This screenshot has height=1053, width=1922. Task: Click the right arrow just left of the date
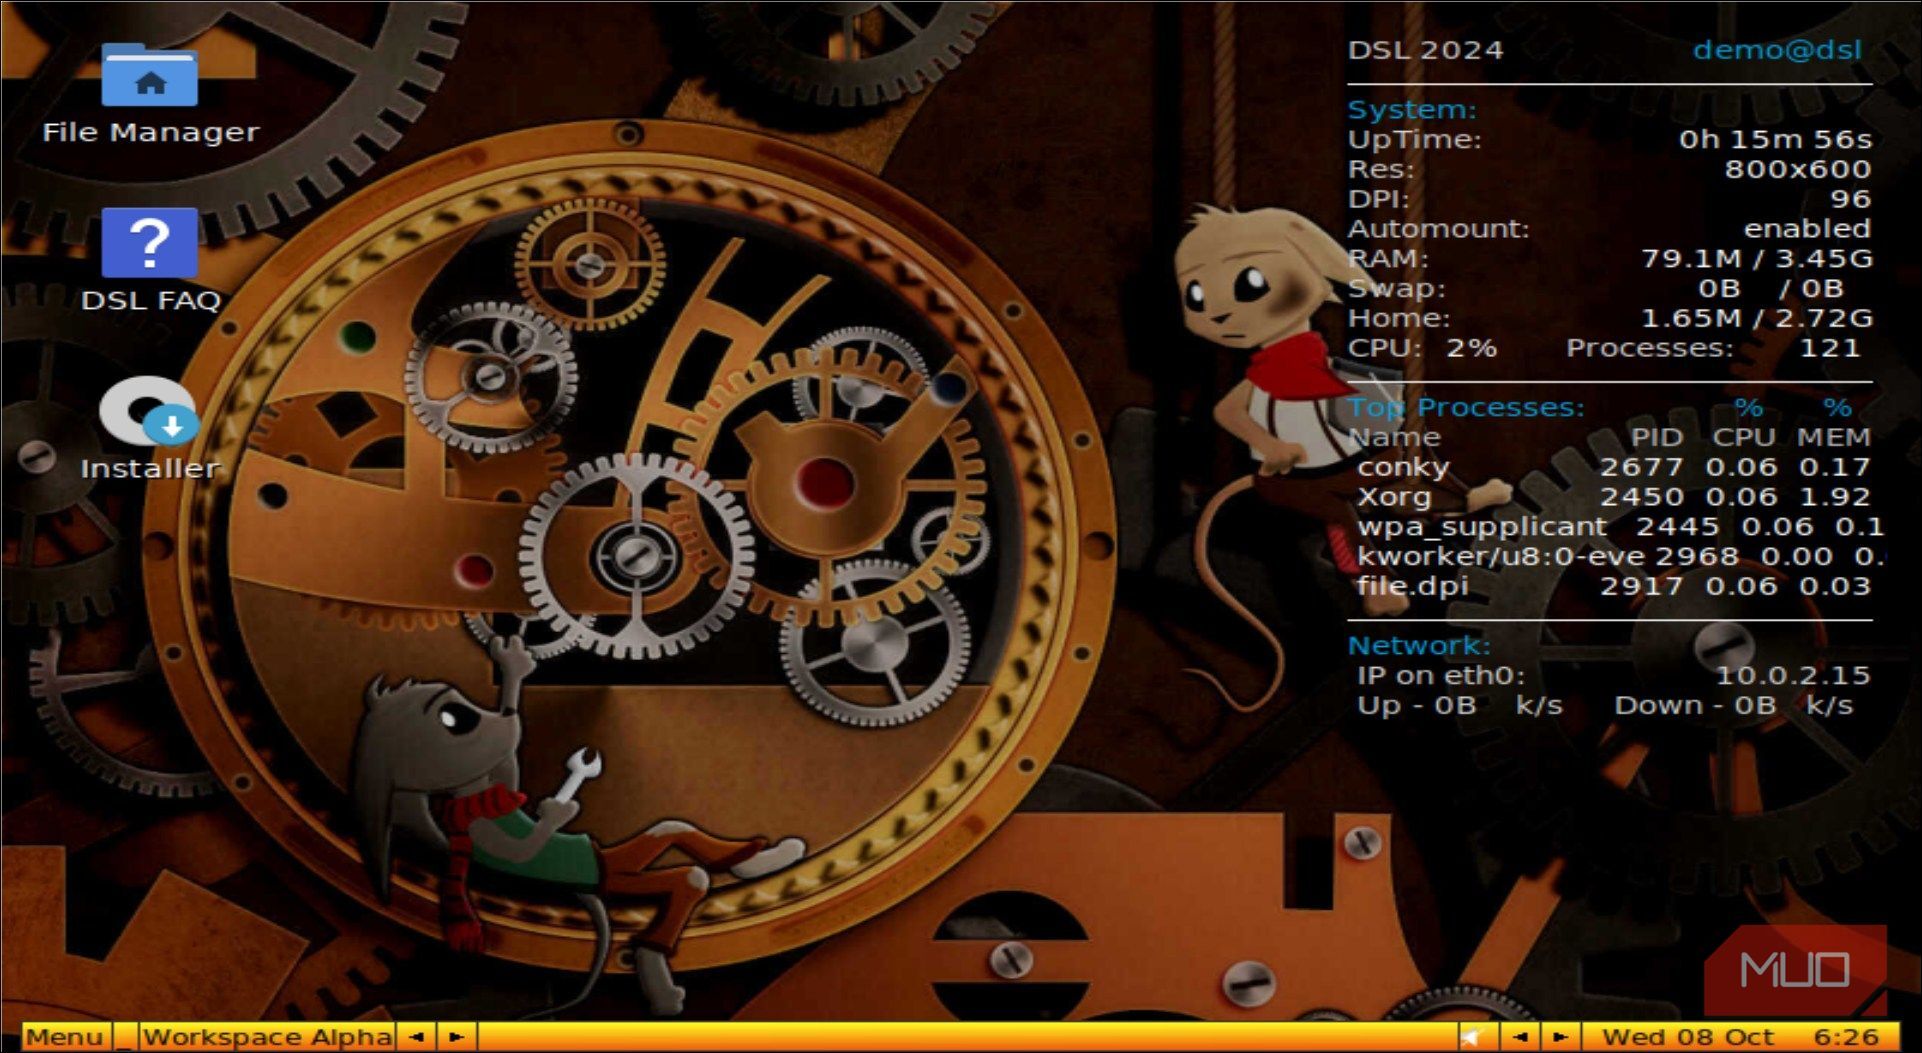pyautogui.click(x=1559, y=1037)
